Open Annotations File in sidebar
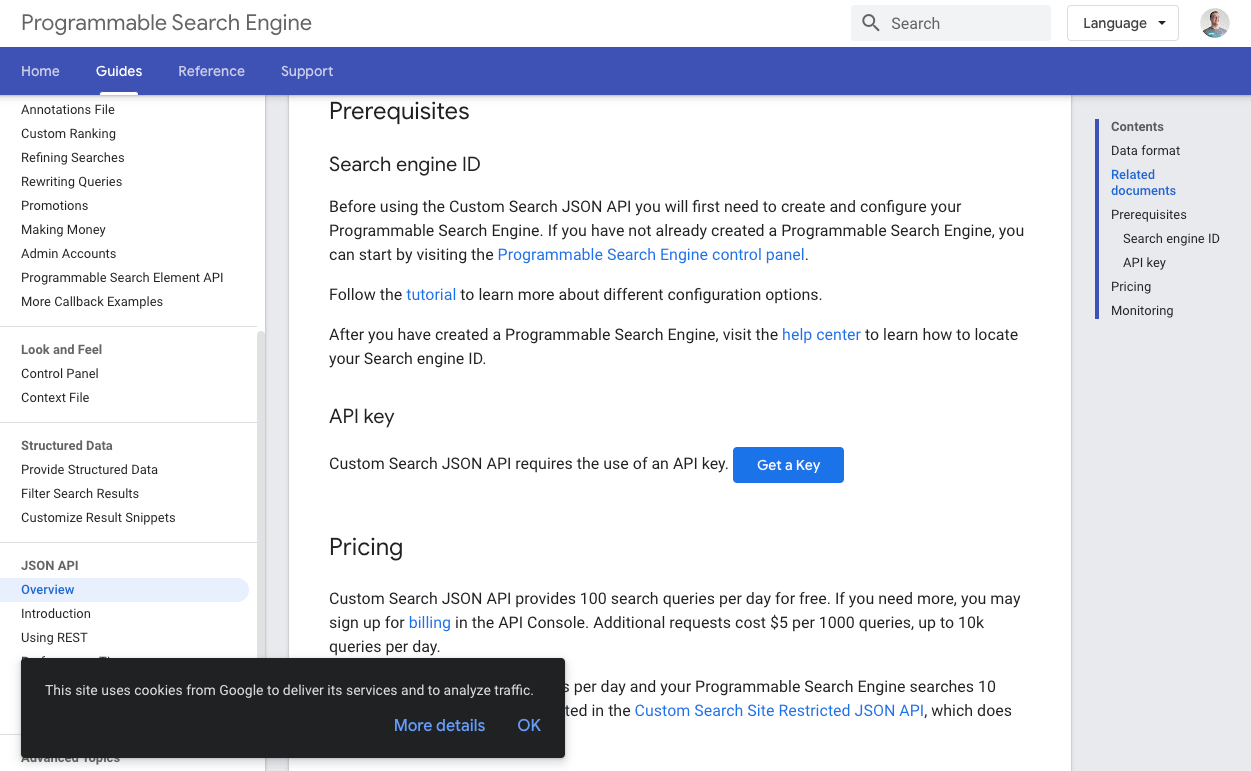 68,109
